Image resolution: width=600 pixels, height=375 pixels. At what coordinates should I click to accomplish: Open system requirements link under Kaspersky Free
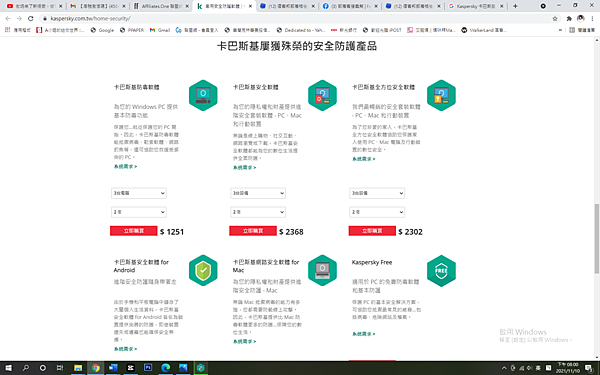[364, 334]
